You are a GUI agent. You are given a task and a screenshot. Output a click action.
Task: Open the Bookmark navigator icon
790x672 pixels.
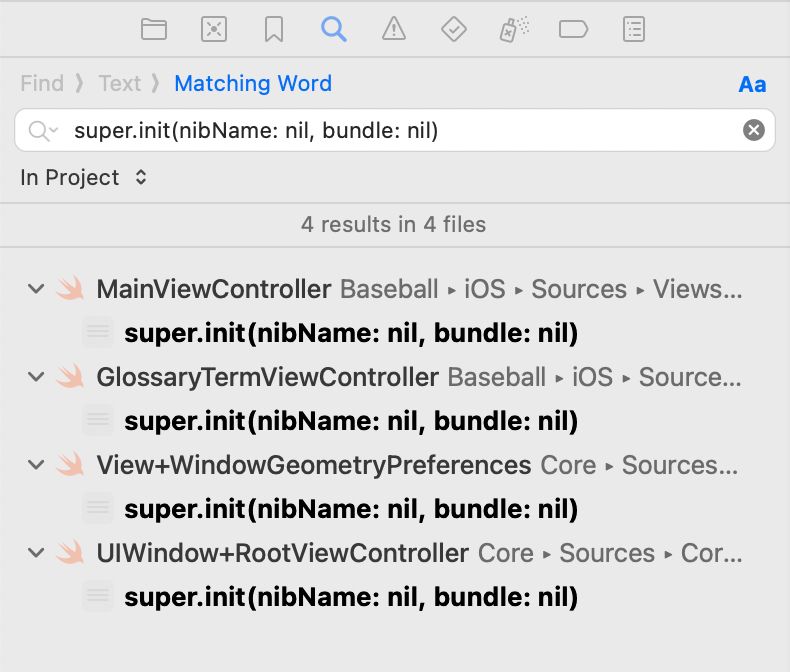(274, 29)
